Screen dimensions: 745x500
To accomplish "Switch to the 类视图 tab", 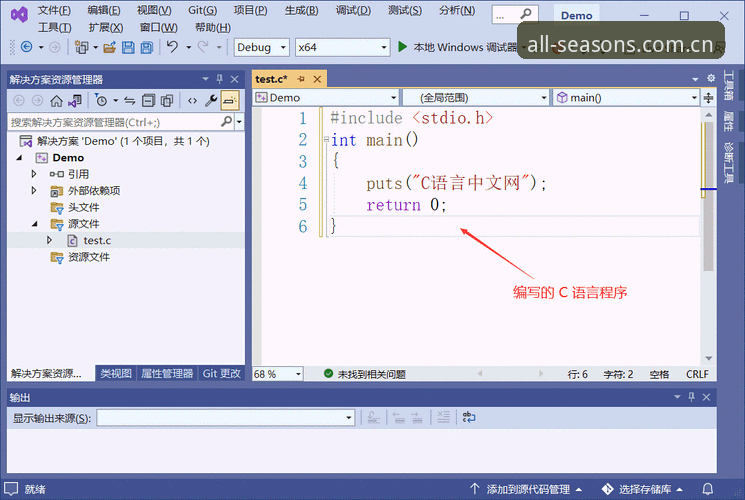I will (116, 374).
